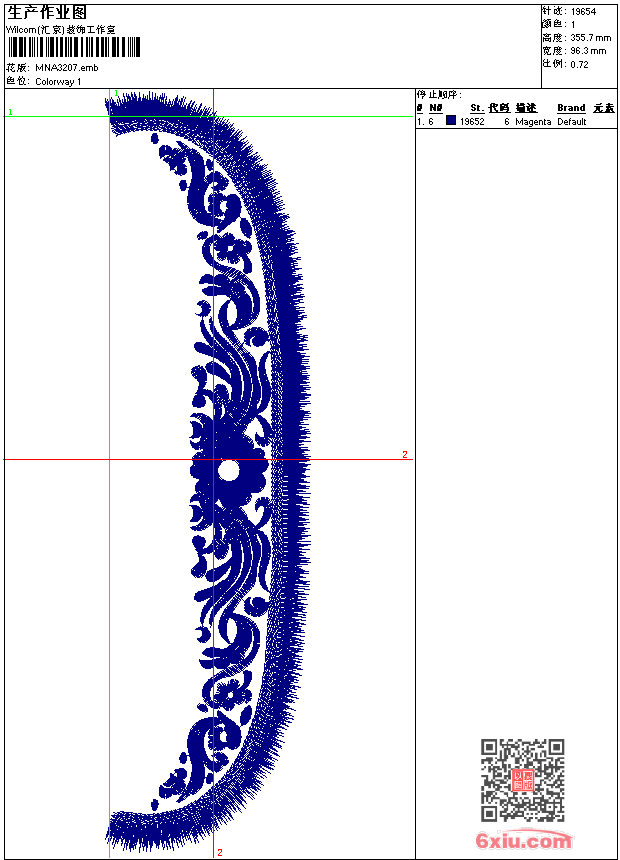Click the QR code image
The image size is (620, 860).
523,780
